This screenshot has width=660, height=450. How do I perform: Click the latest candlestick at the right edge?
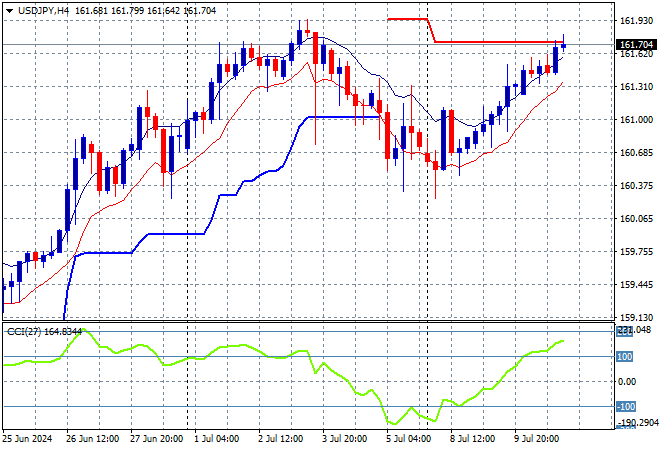click(x=563, y=45)
